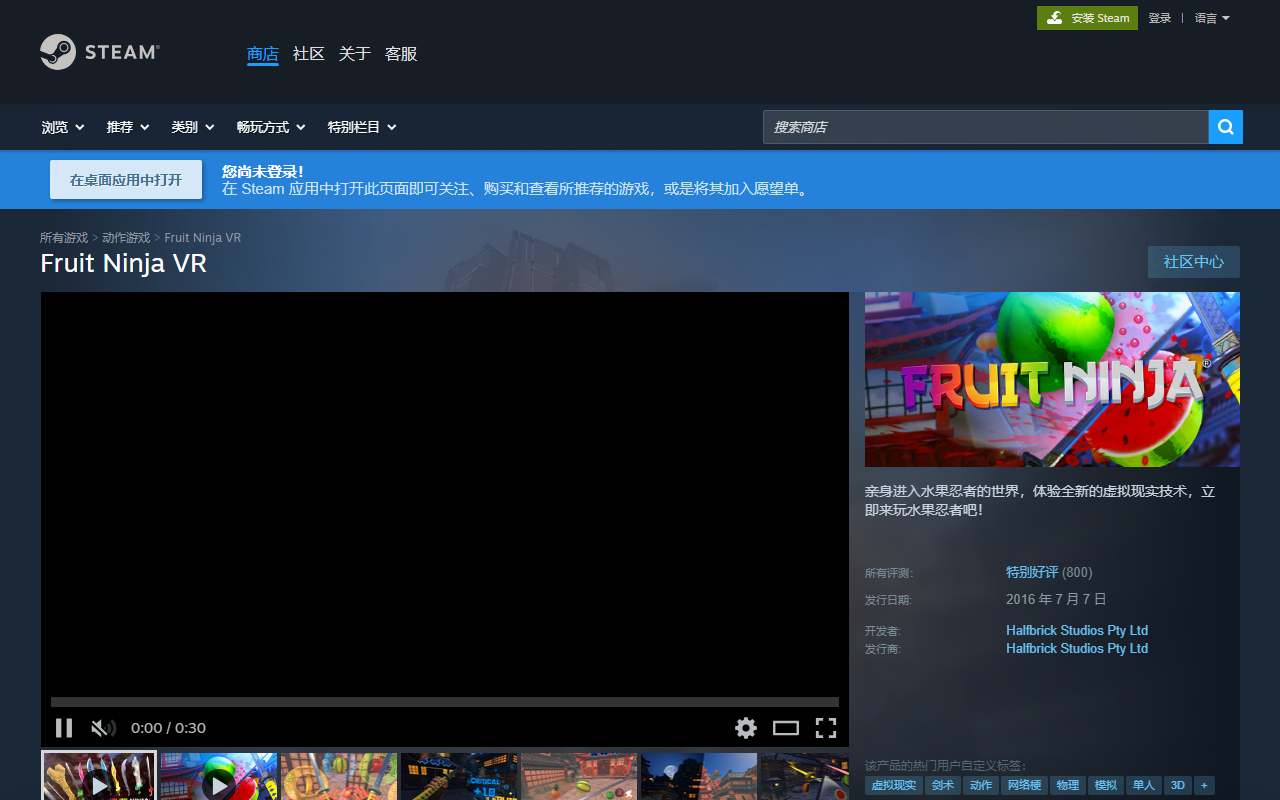Image resolution: width=1280 pixels, height=800 pixels.
Task: Click the 物理 tag
Action: click(1068, 786)
